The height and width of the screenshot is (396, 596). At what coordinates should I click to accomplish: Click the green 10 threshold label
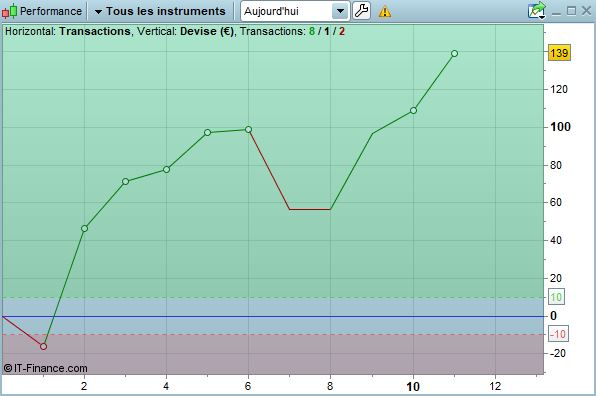click(556, 297)
